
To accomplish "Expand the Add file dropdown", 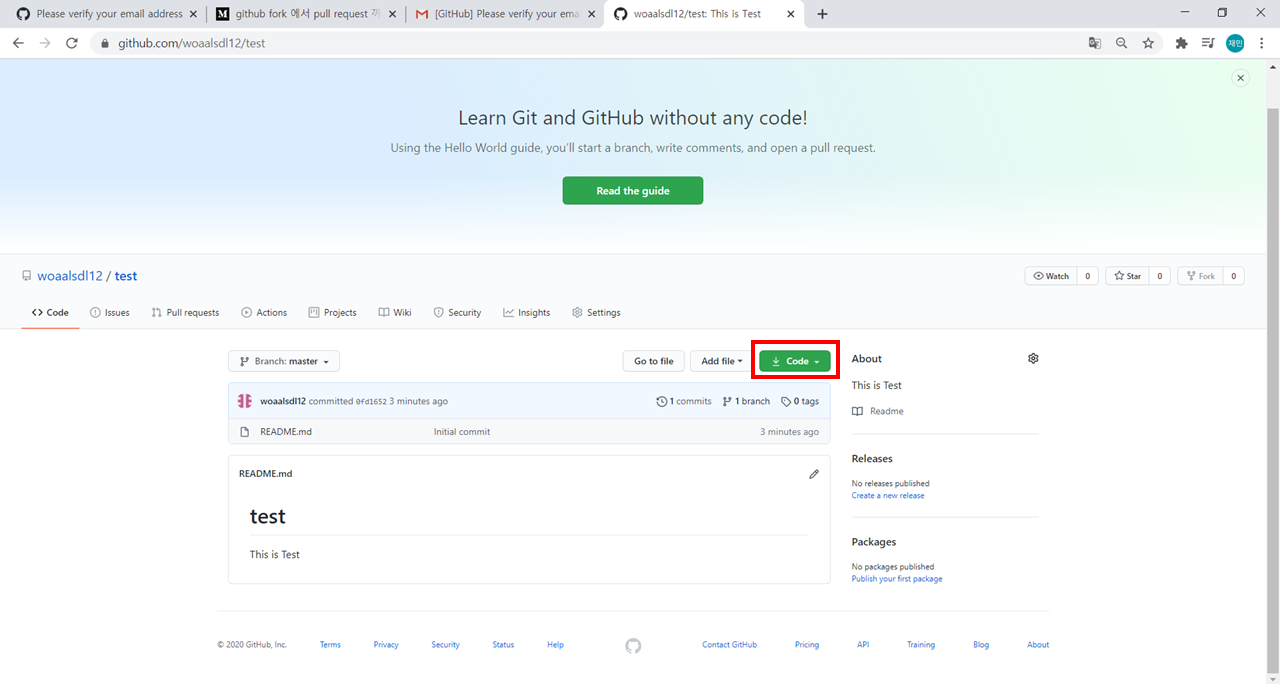I will [721, 361].
